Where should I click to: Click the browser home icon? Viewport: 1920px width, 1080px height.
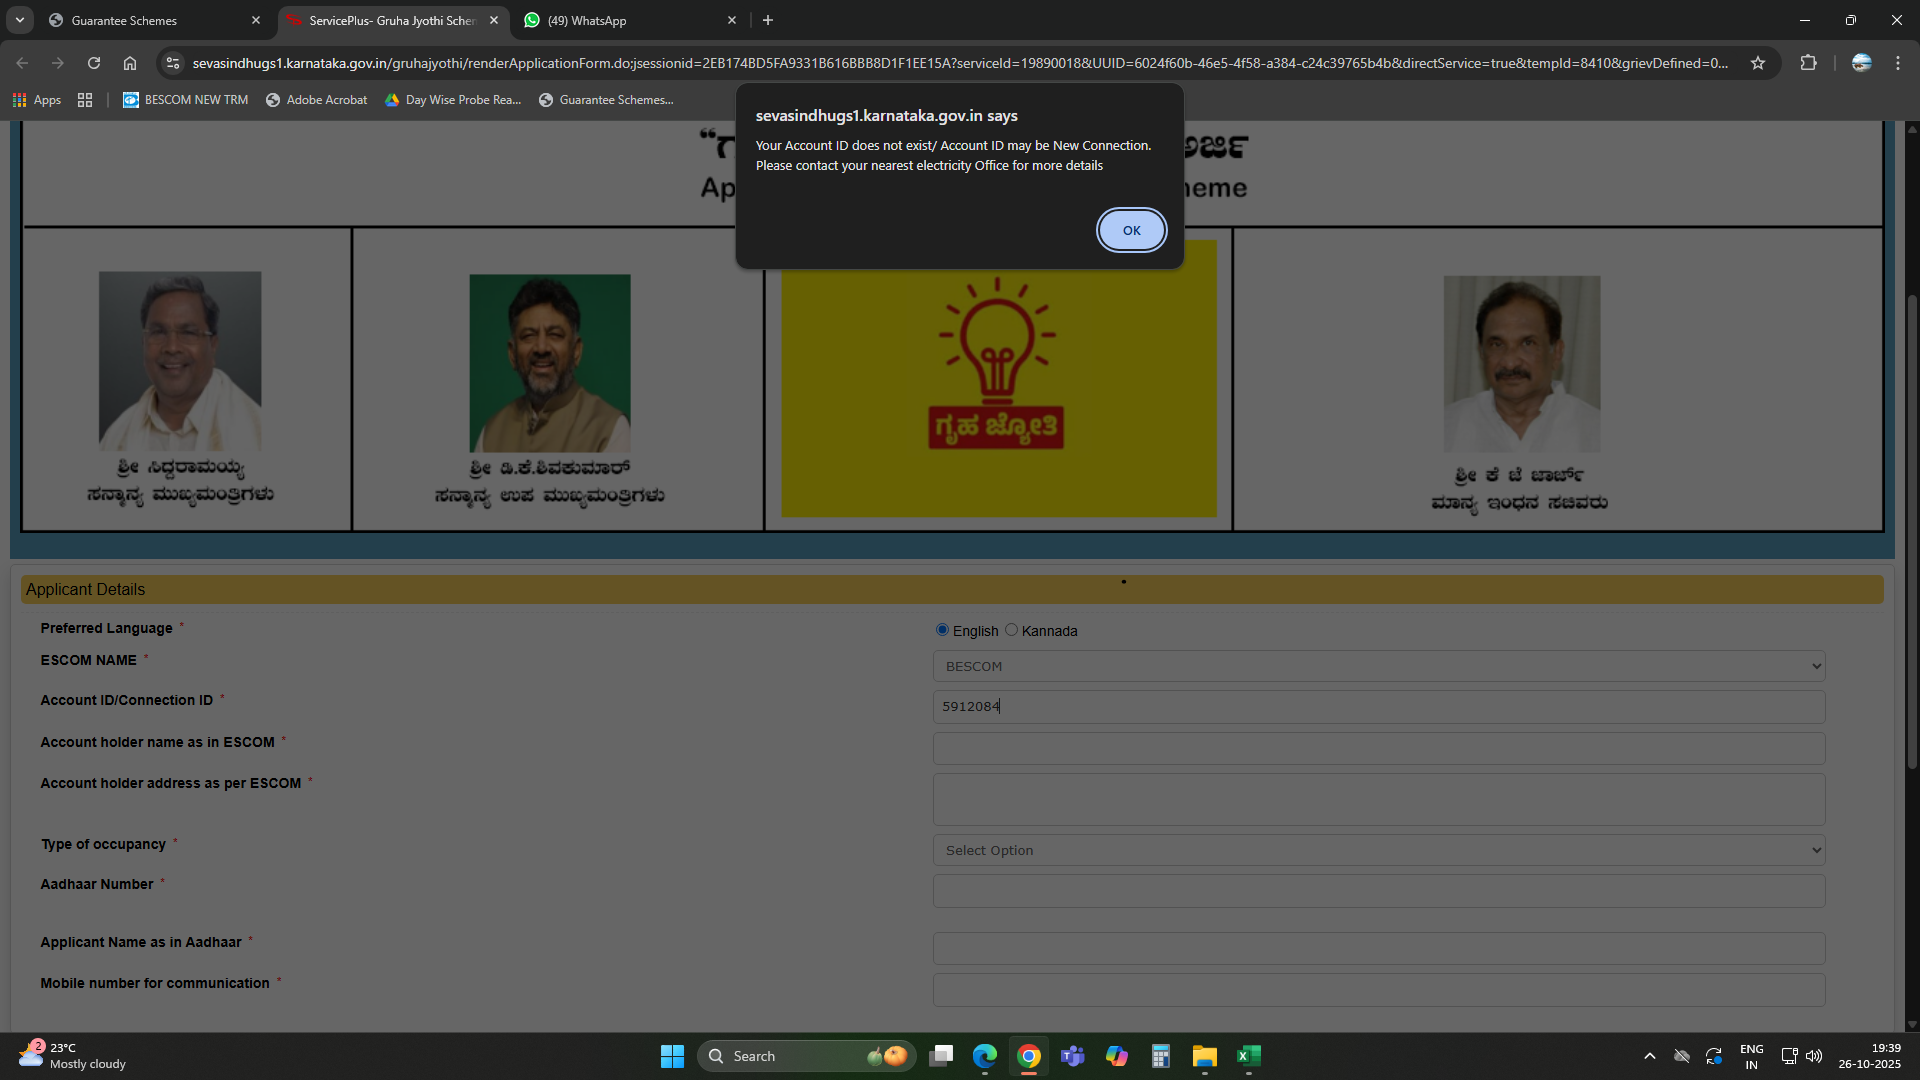(x=130, y=63)
